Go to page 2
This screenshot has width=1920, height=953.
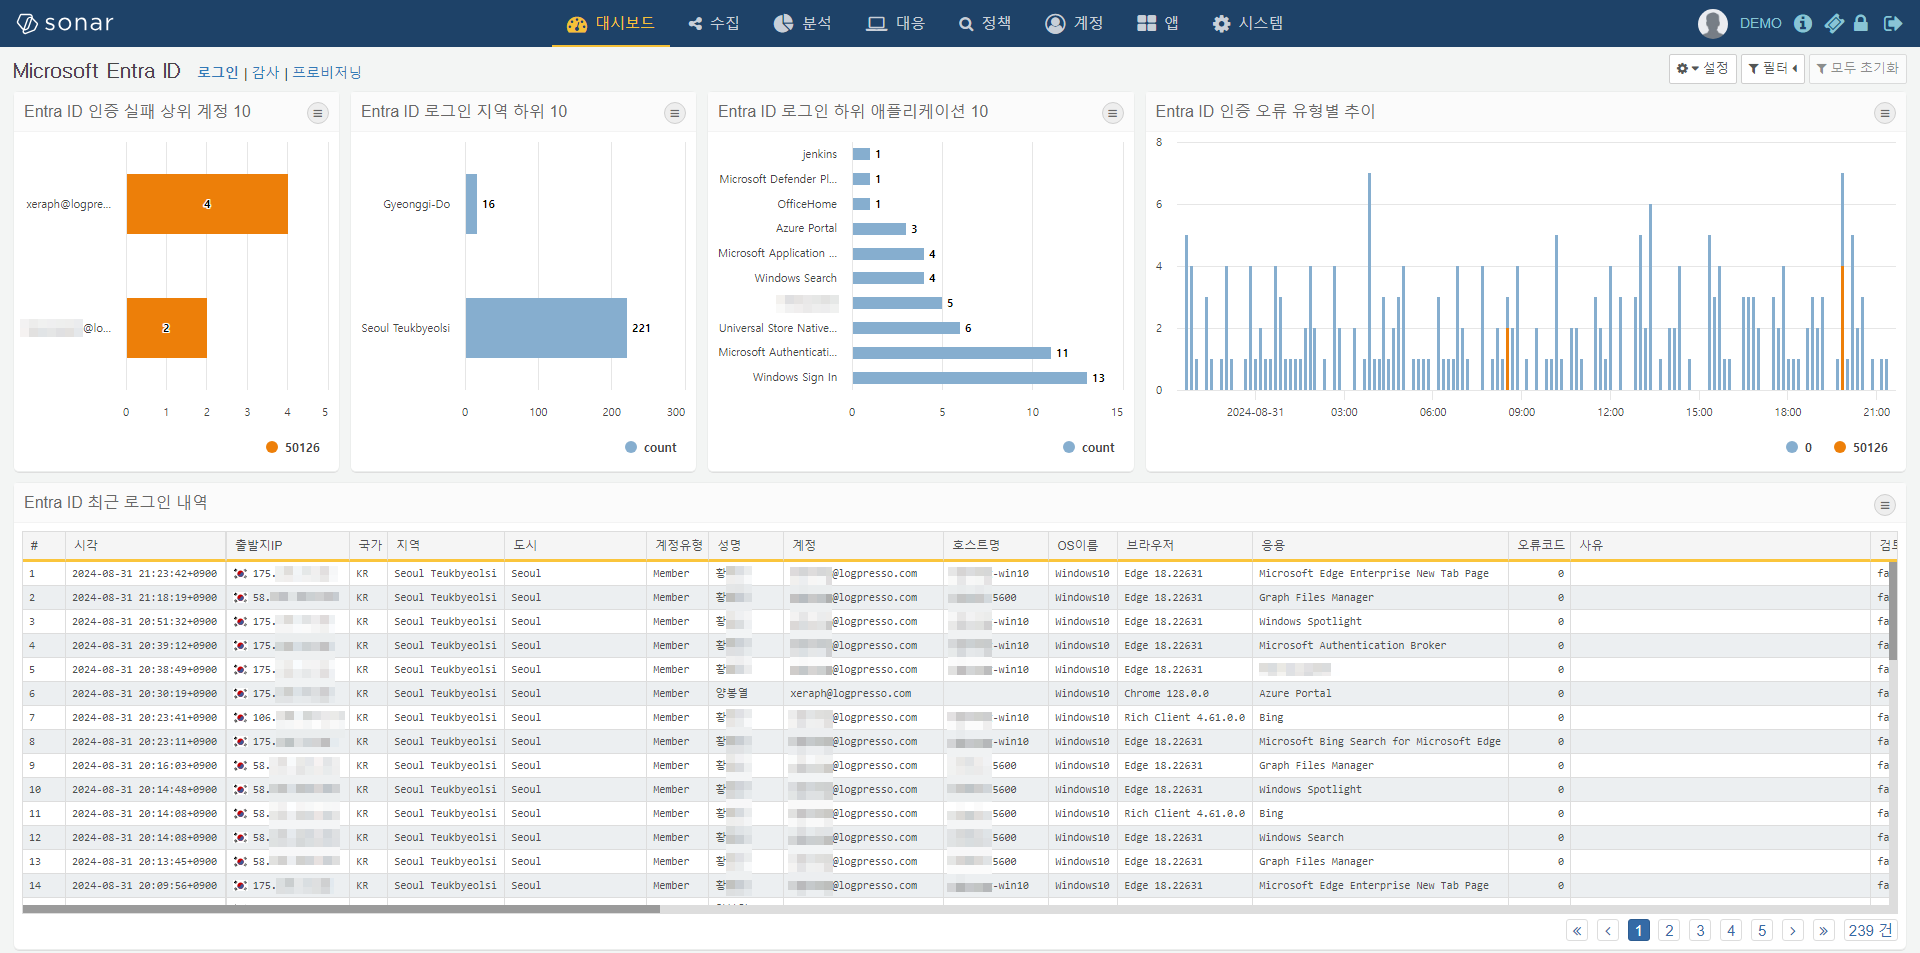[x=1669, y=931]
